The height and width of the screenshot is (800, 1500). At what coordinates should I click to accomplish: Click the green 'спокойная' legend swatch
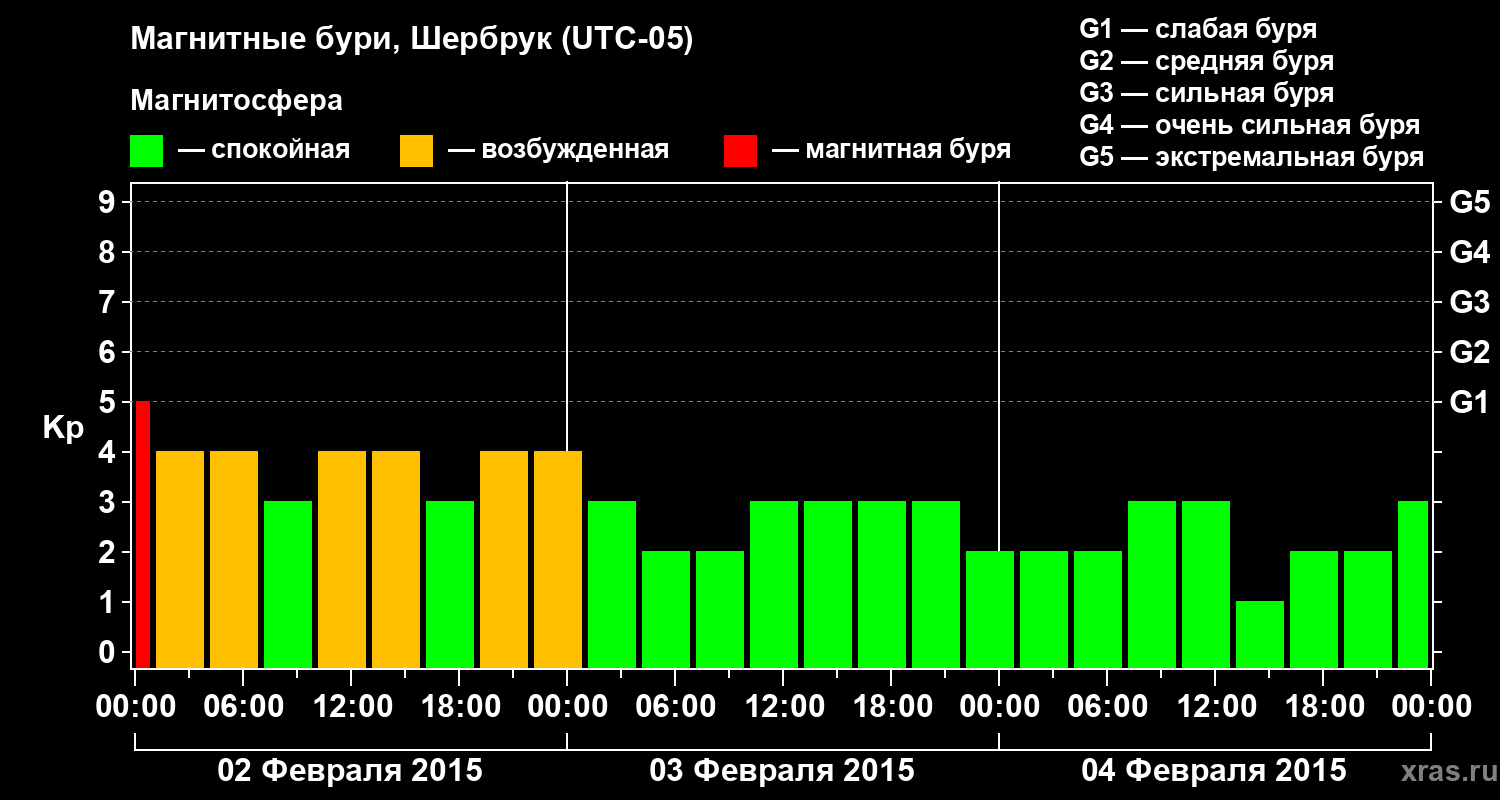(x=147, y=151)
